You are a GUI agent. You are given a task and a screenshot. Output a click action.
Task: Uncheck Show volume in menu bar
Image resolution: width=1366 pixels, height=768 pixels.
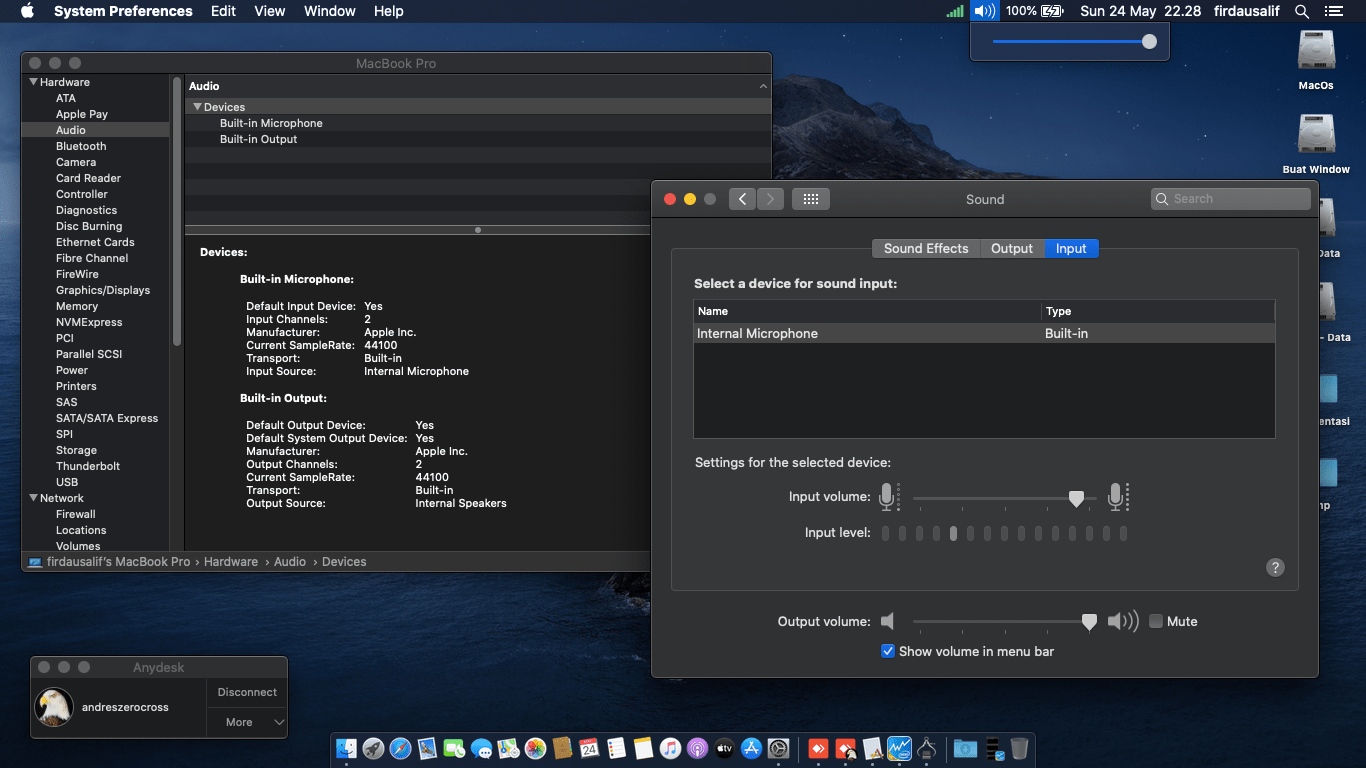(x=888, y=651)
